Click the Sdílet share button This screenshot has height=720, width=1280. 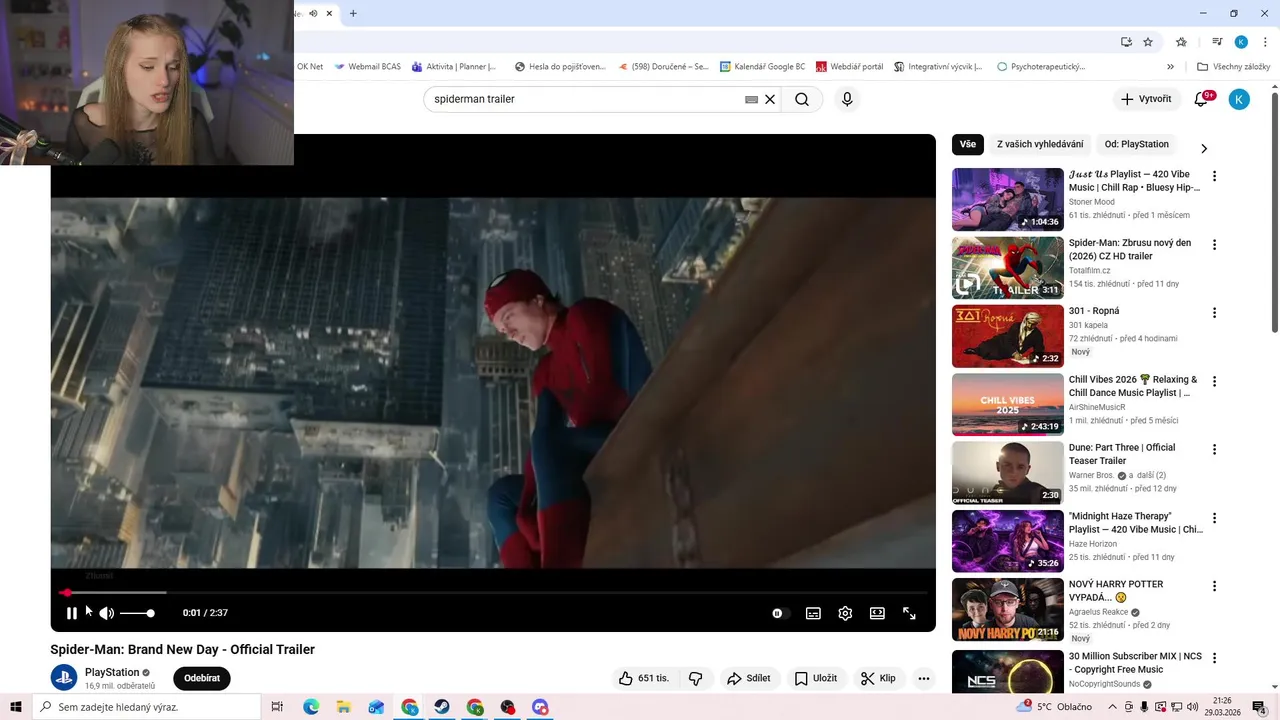(x=749, y=678)
